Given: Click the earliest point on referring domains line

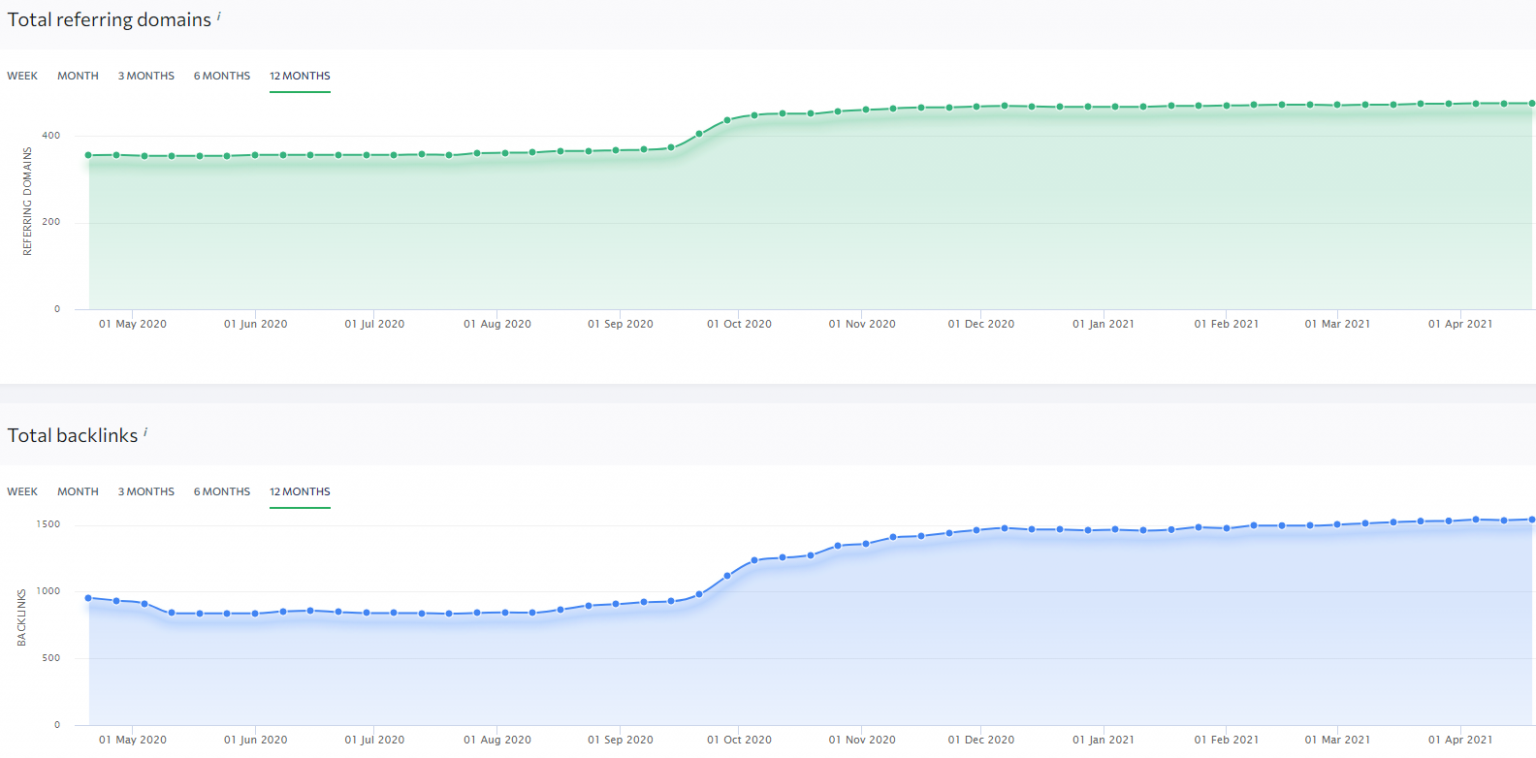Looking at the screenshot, I should (88, 155).
